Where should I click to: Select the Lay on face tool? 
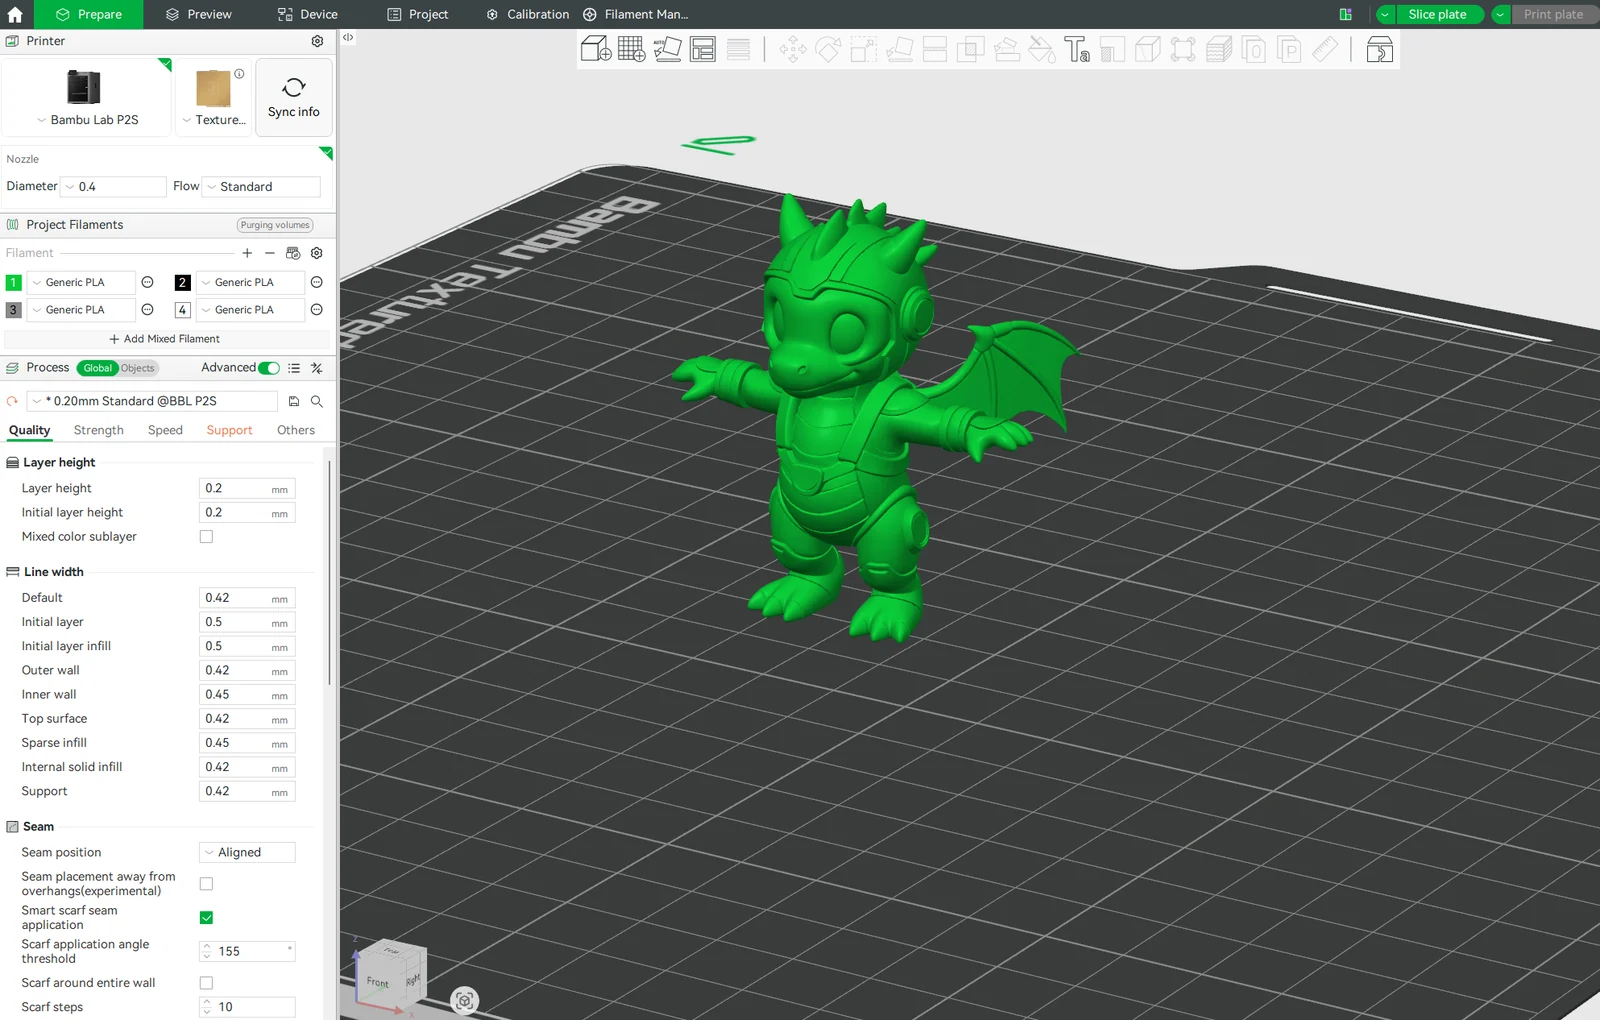click(900, 49)
